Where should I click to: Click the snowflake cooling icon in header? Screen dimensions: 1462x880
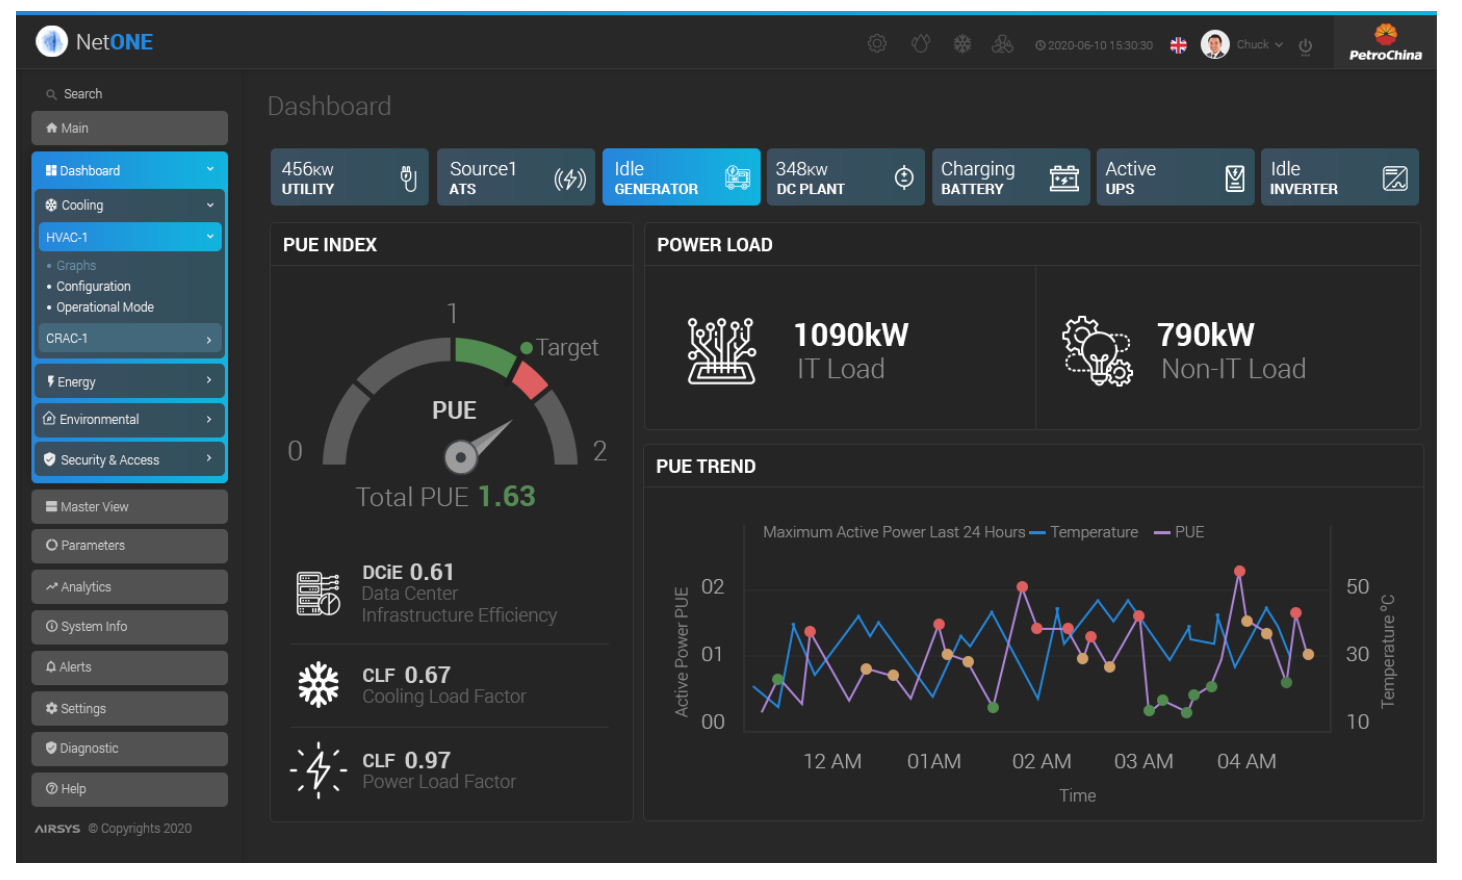(x=962, y=44)
